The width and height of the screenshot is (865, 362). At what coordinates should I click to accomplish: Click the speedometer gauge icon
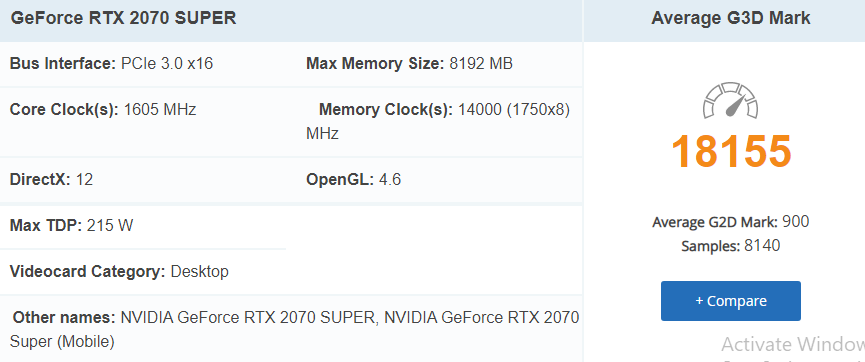[730, 100]
